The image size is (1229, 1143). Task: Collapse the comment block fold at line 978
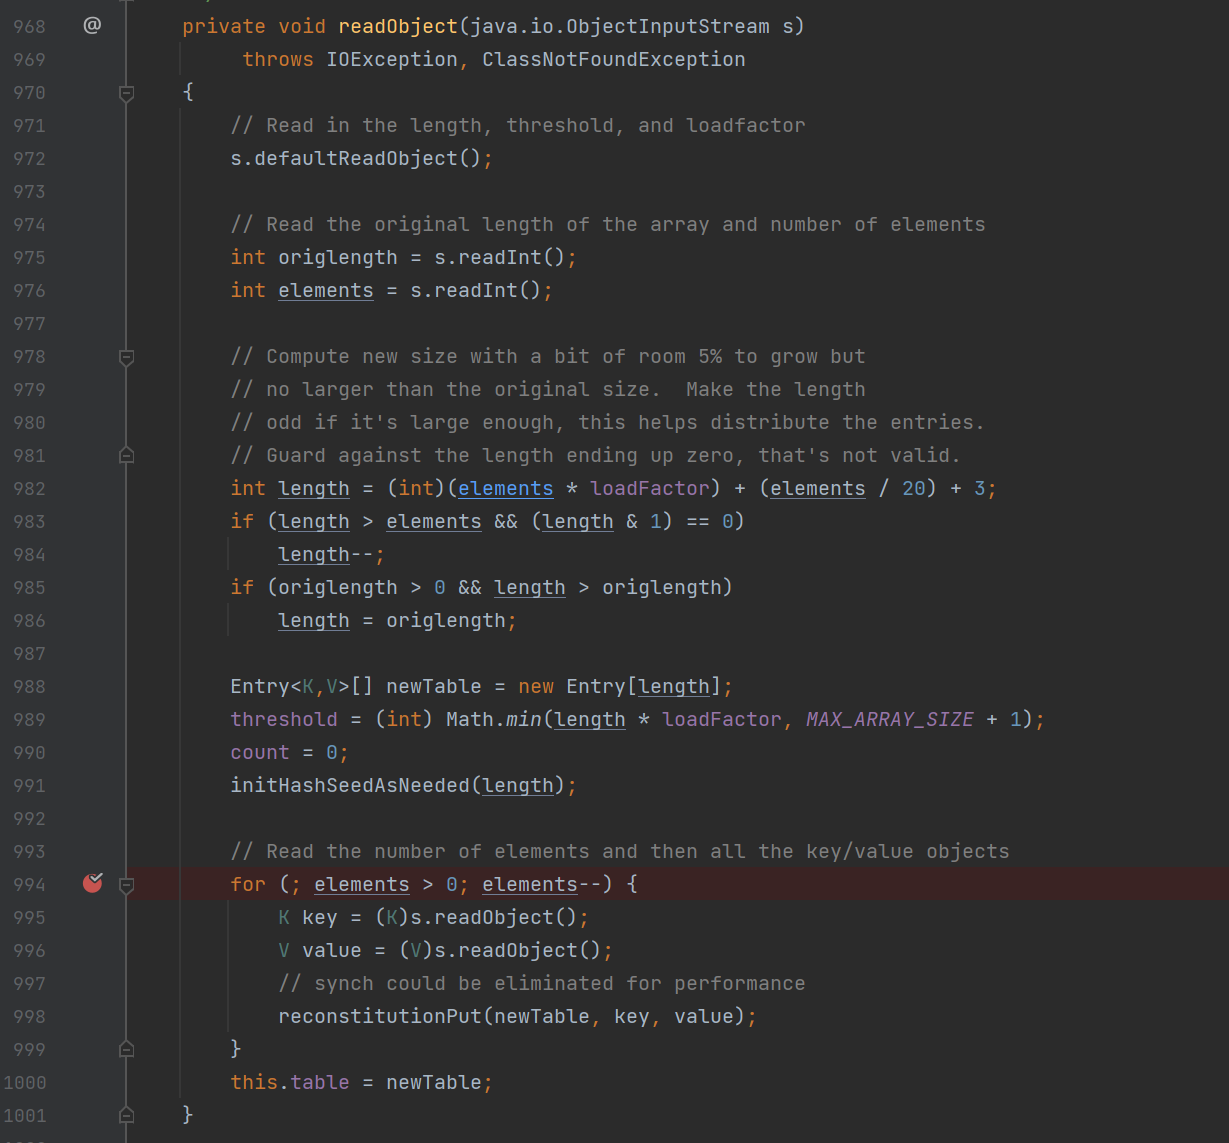(x=127, y=357)
